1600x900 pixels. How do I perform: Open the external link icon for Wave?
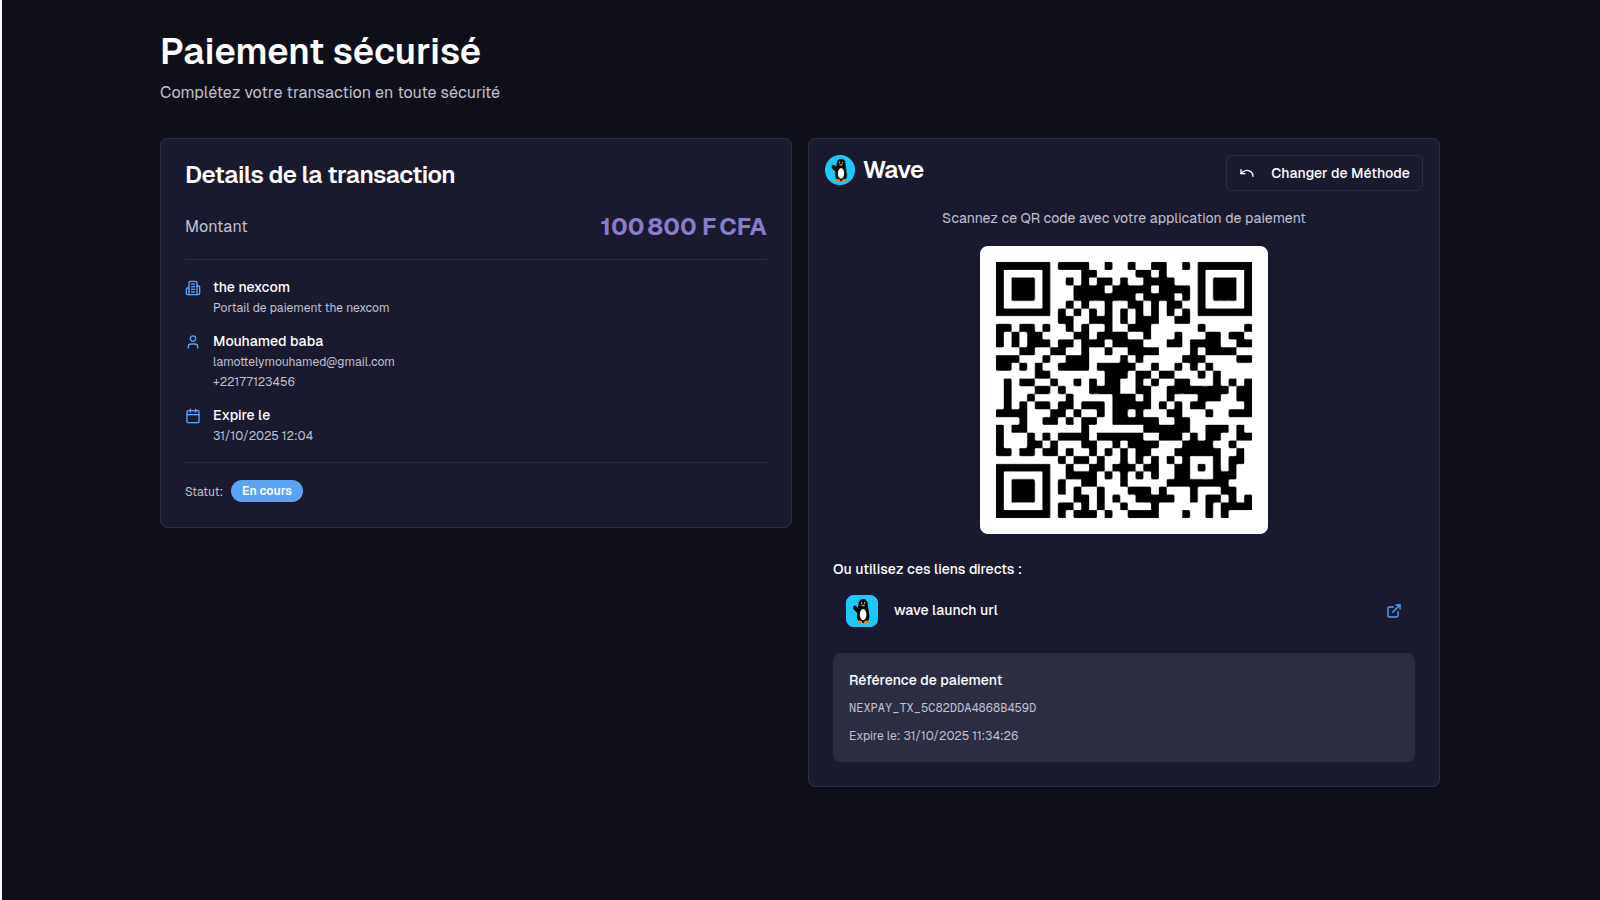(1394, 611)
